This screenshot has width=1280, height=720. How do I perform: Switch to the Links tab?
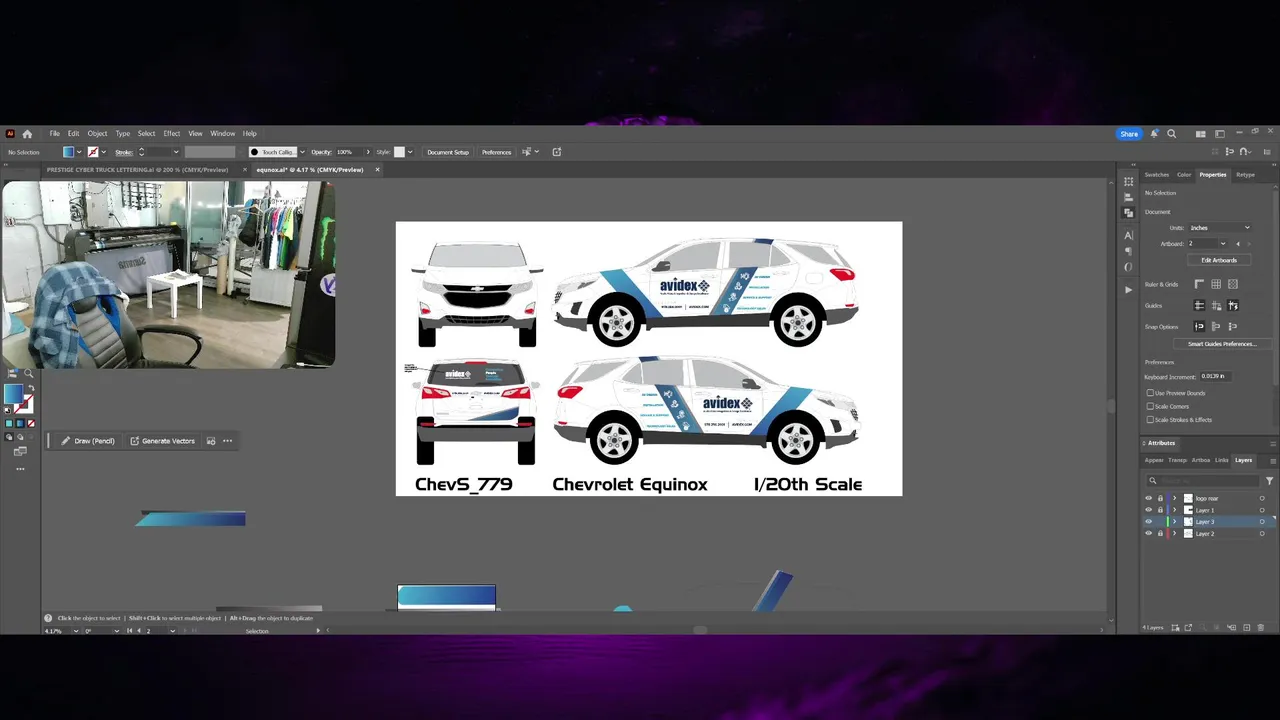[1222, 460]
